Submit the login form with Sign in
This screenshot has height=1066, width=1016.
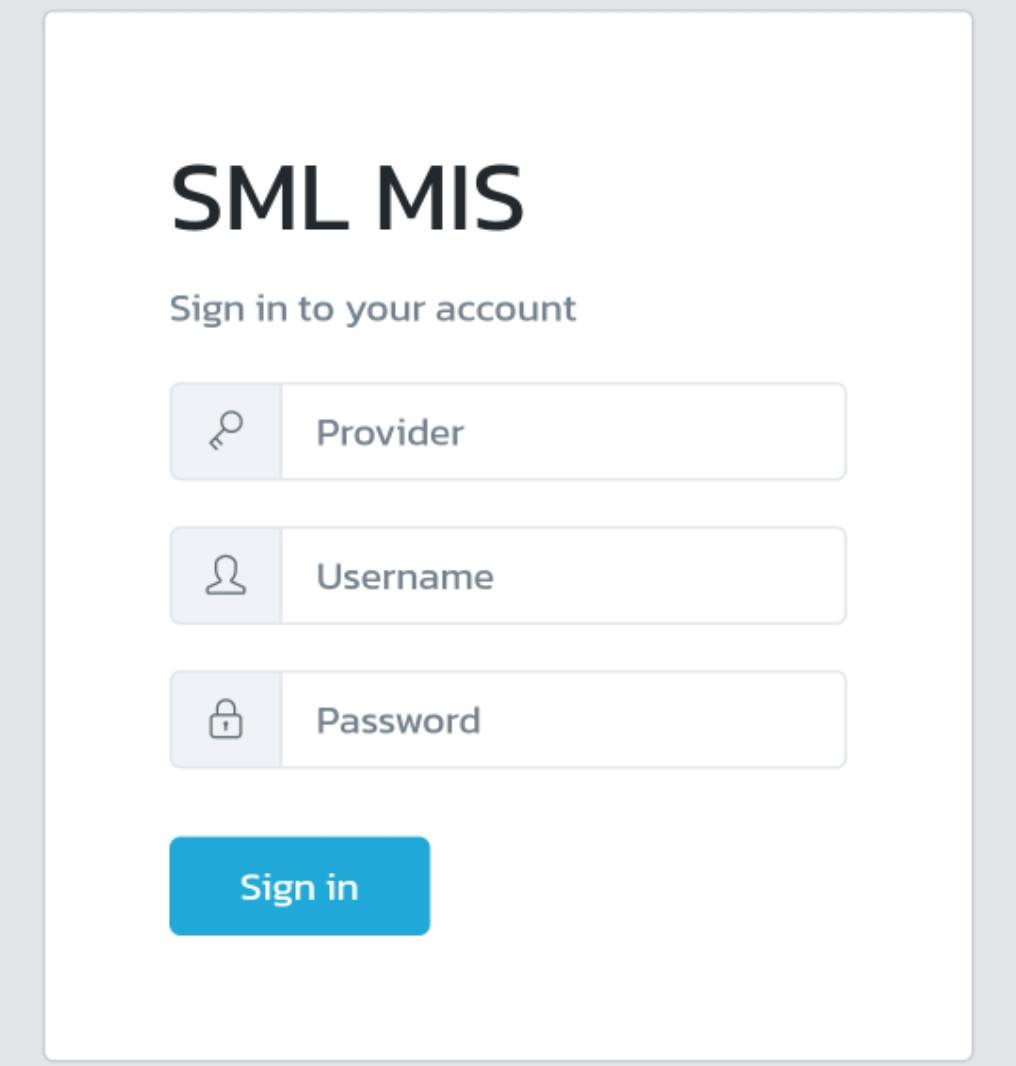[299, 886]
